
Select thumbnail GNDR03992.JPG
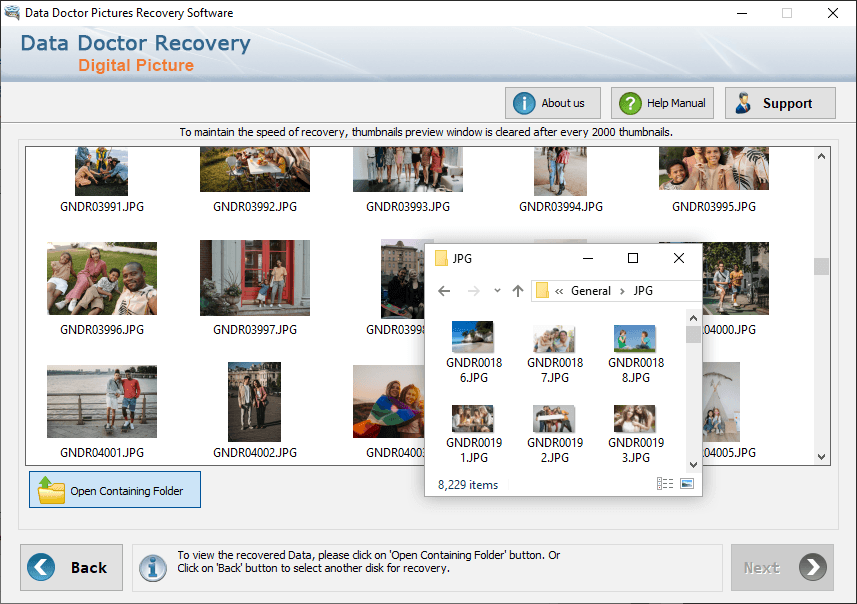(x=255, y=169)
